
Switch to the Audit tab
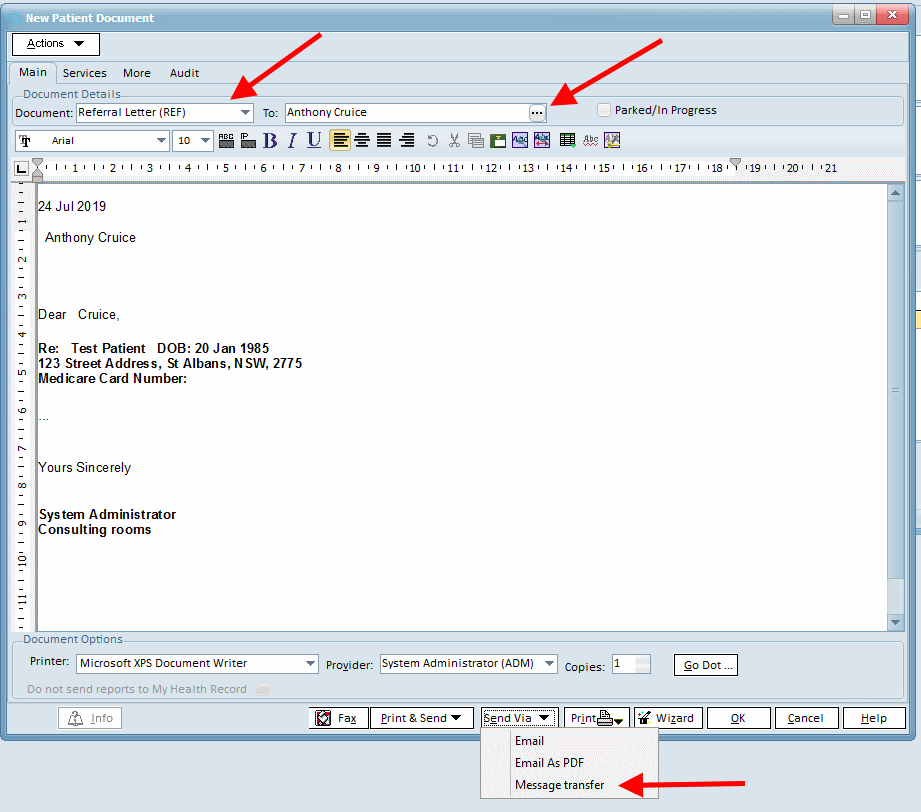pyautogui.click(x=184, y=73)
